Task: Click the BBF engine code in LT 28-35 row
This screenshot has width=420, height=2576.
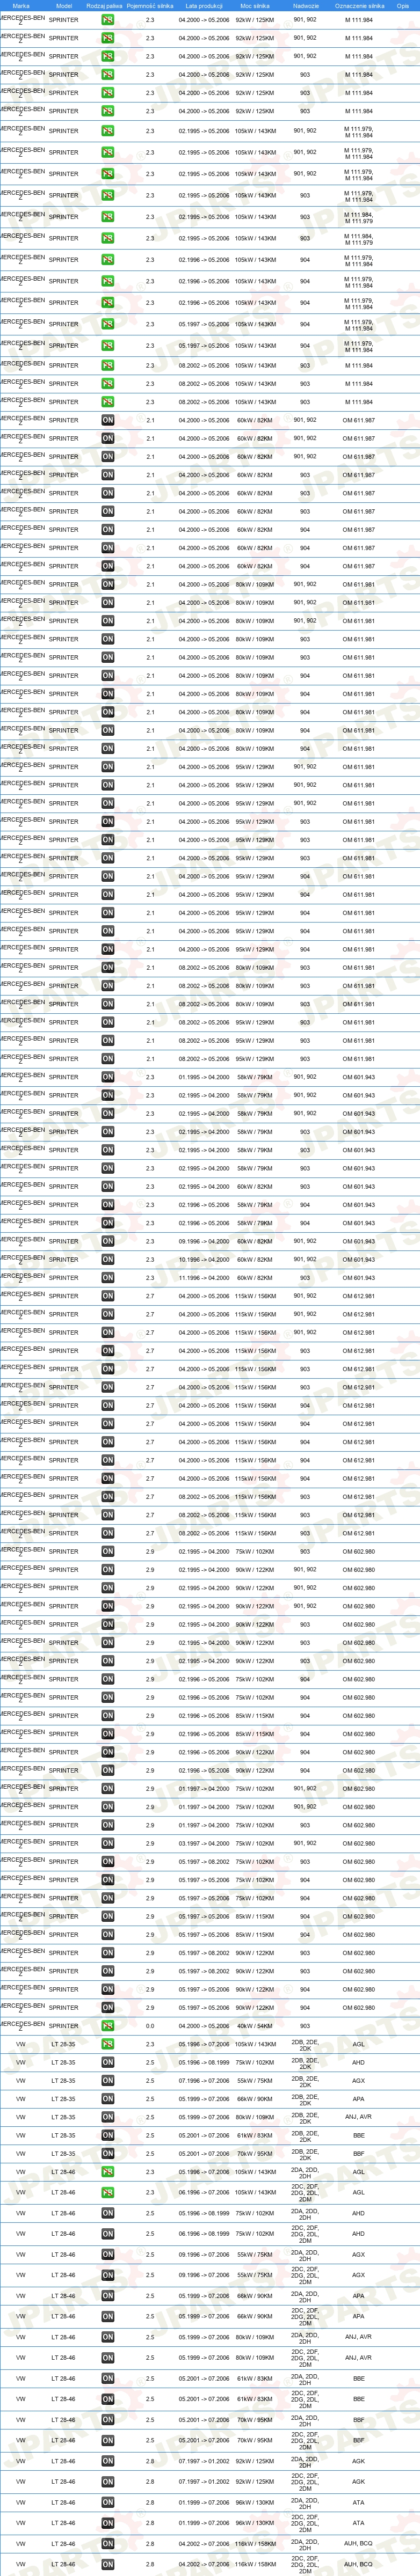Action: (x=359, y=2154)
